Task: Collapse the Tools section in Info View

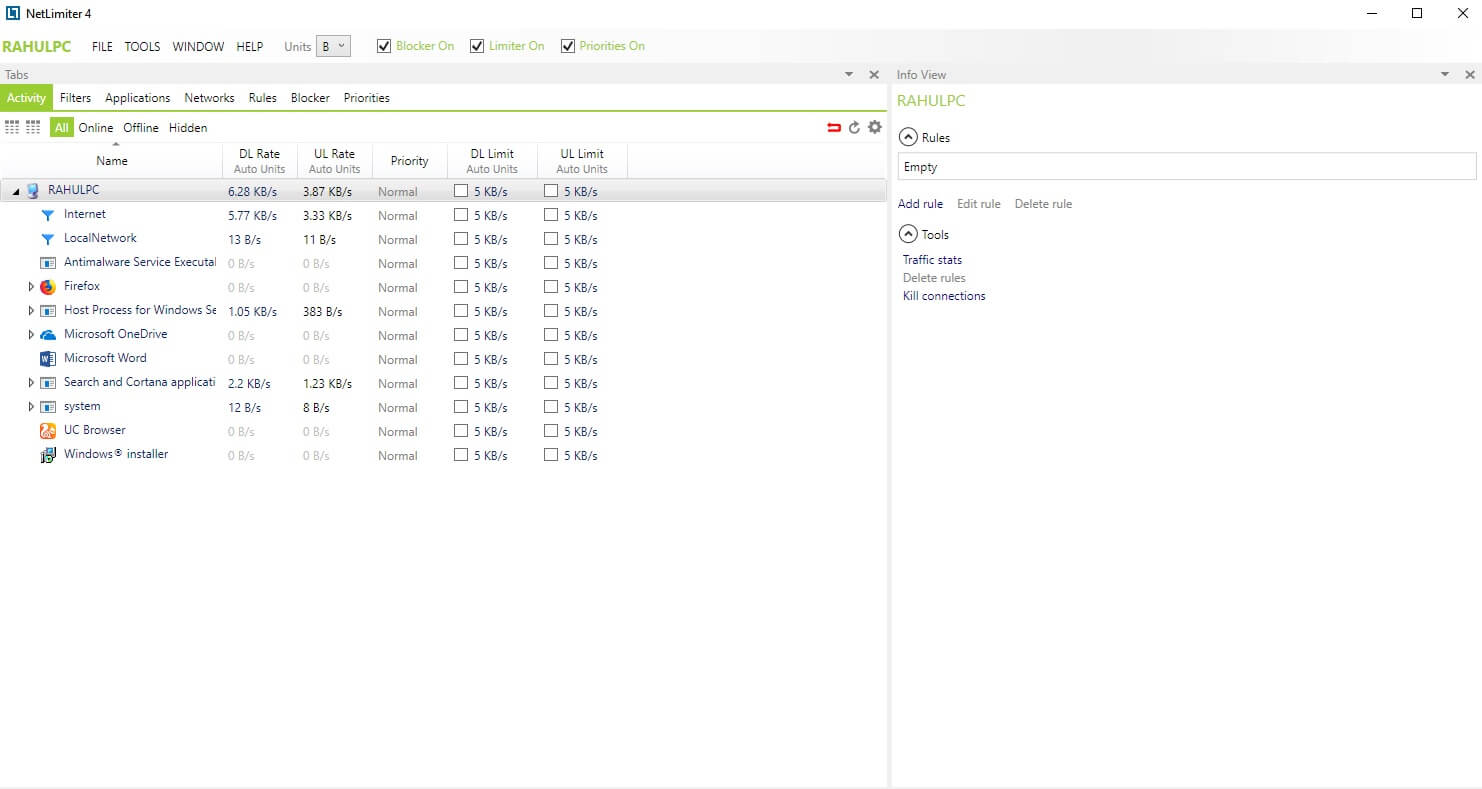Action: (908, 235)
